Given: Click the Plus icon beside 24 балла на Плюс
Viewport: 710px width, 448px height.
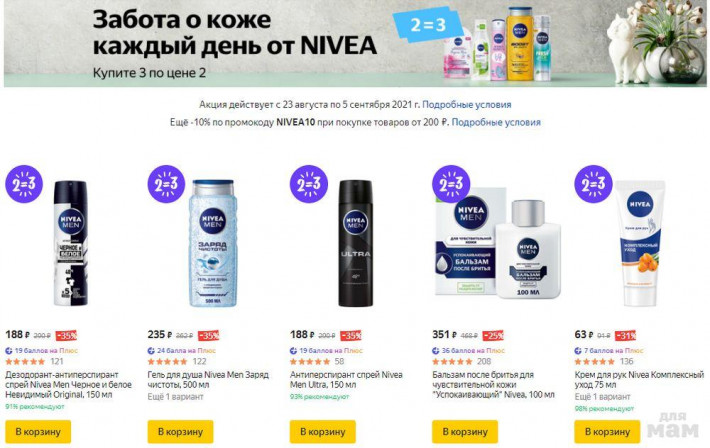Looking at the screenshot, I should (151, 351).
